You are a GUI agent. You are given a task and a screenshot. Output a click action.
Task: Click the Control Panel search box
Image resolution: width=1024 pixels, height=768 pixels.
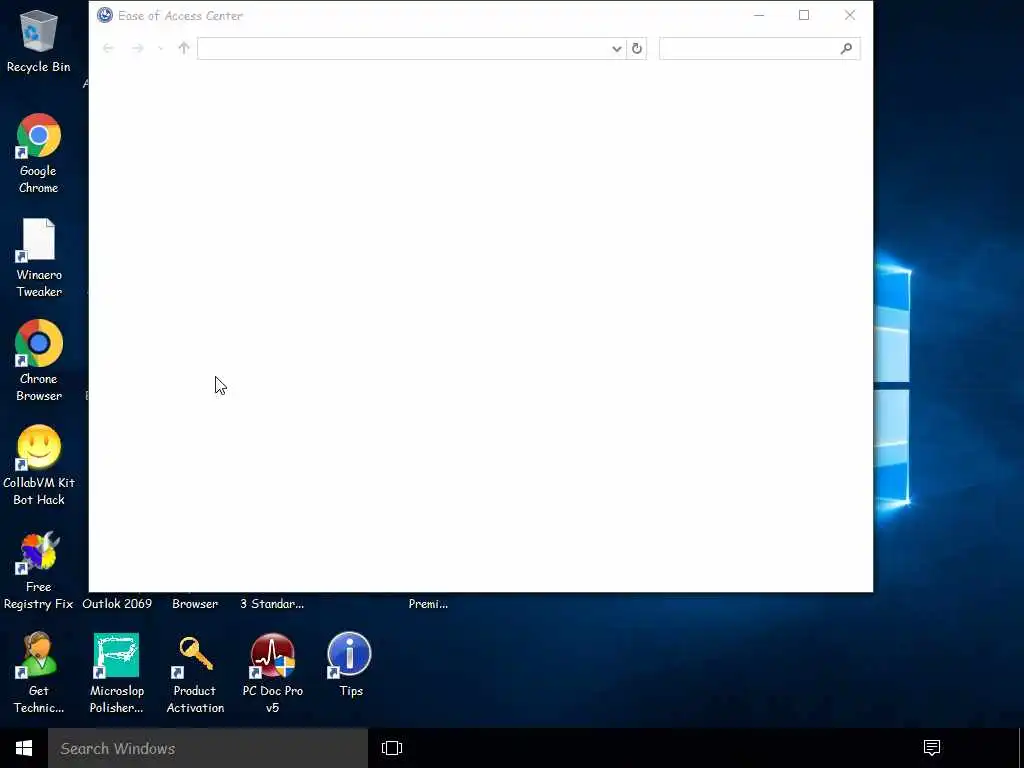(x=760, y=48)
